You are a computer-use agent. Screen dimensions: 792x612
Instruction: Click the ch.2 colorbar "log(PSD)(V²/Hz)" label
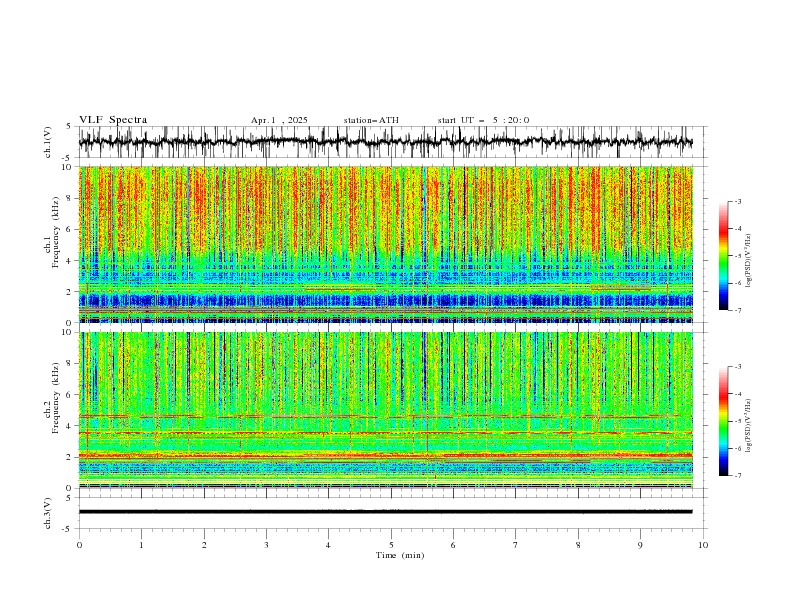749,426
